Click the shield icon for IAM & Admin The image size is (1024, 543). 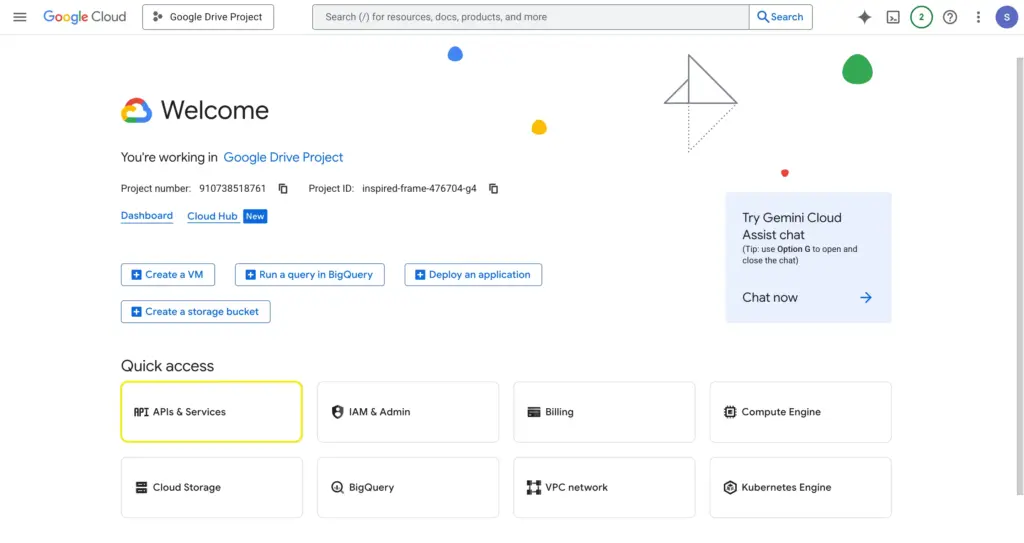(337, 412)
